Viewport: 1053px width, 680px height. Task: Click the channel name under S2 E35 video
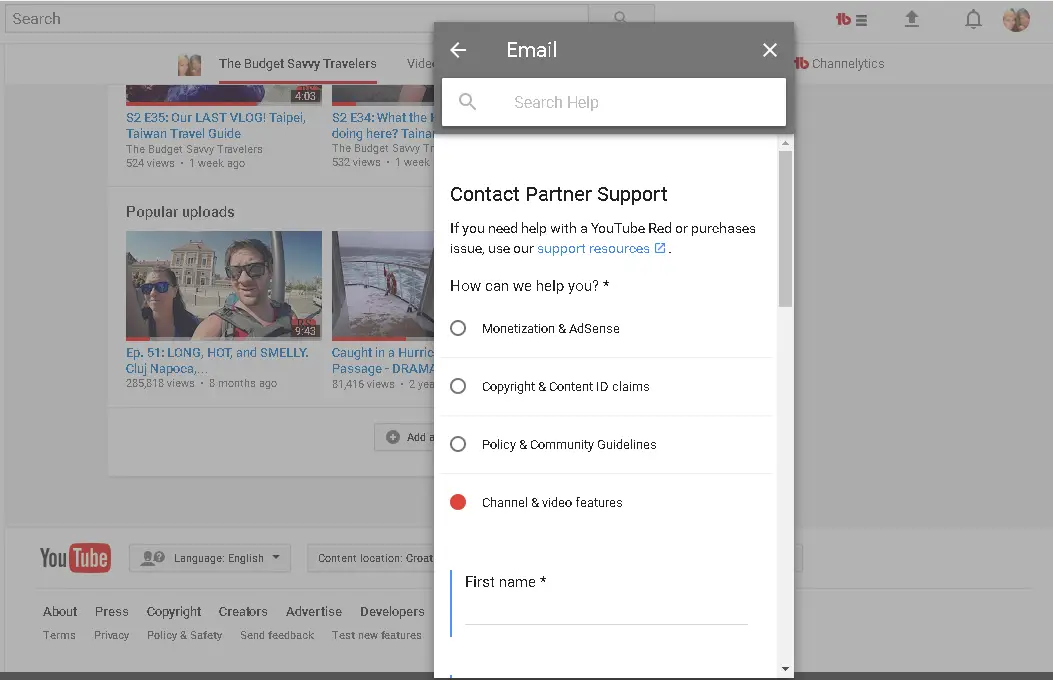click(x=194, y=149)
